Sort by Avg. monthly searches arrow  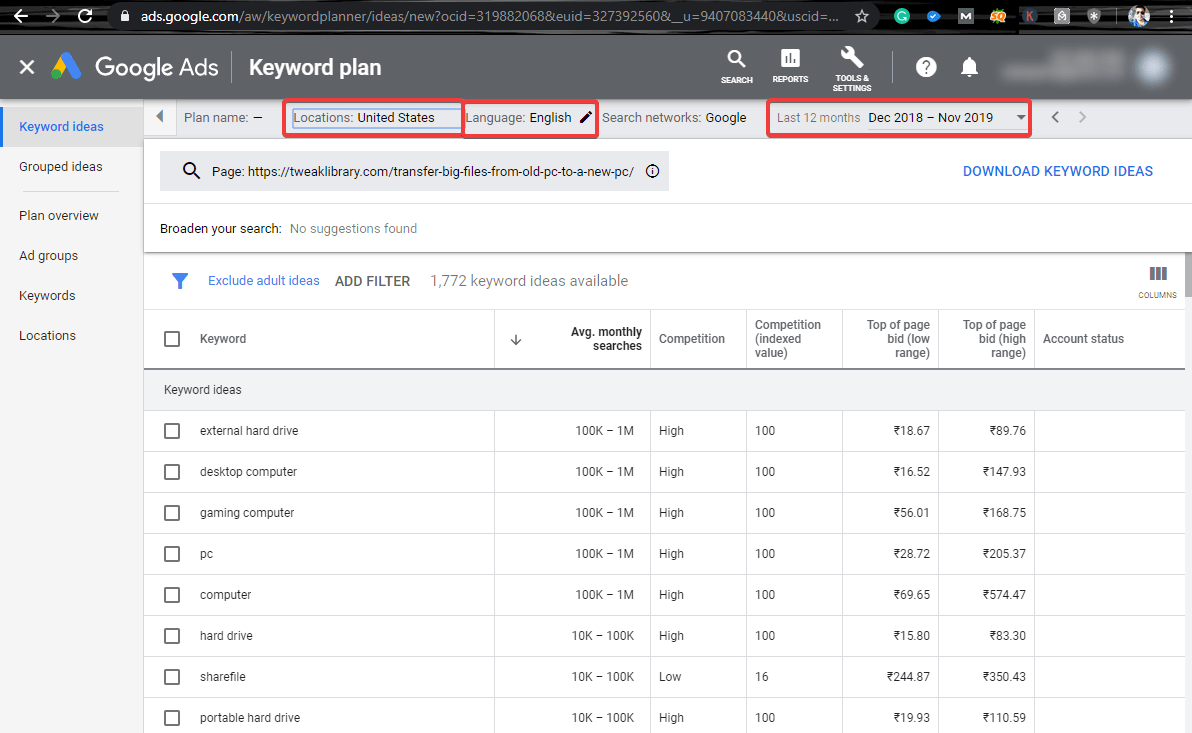click(516, 339)
